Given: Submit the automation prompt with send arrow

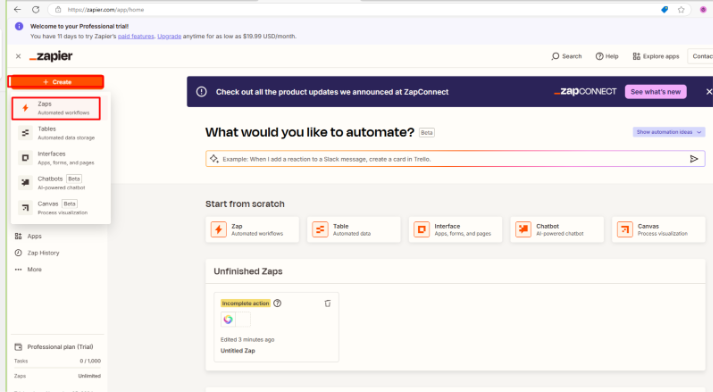Looking at the screenshot, I should 694,159.
